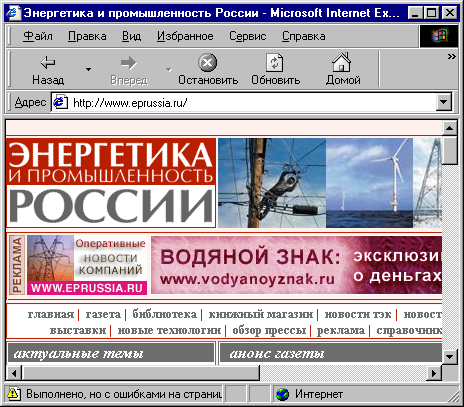Minimize the Internet Explorer window
Screen dimensions: 464x407
[x=415, y=13]
